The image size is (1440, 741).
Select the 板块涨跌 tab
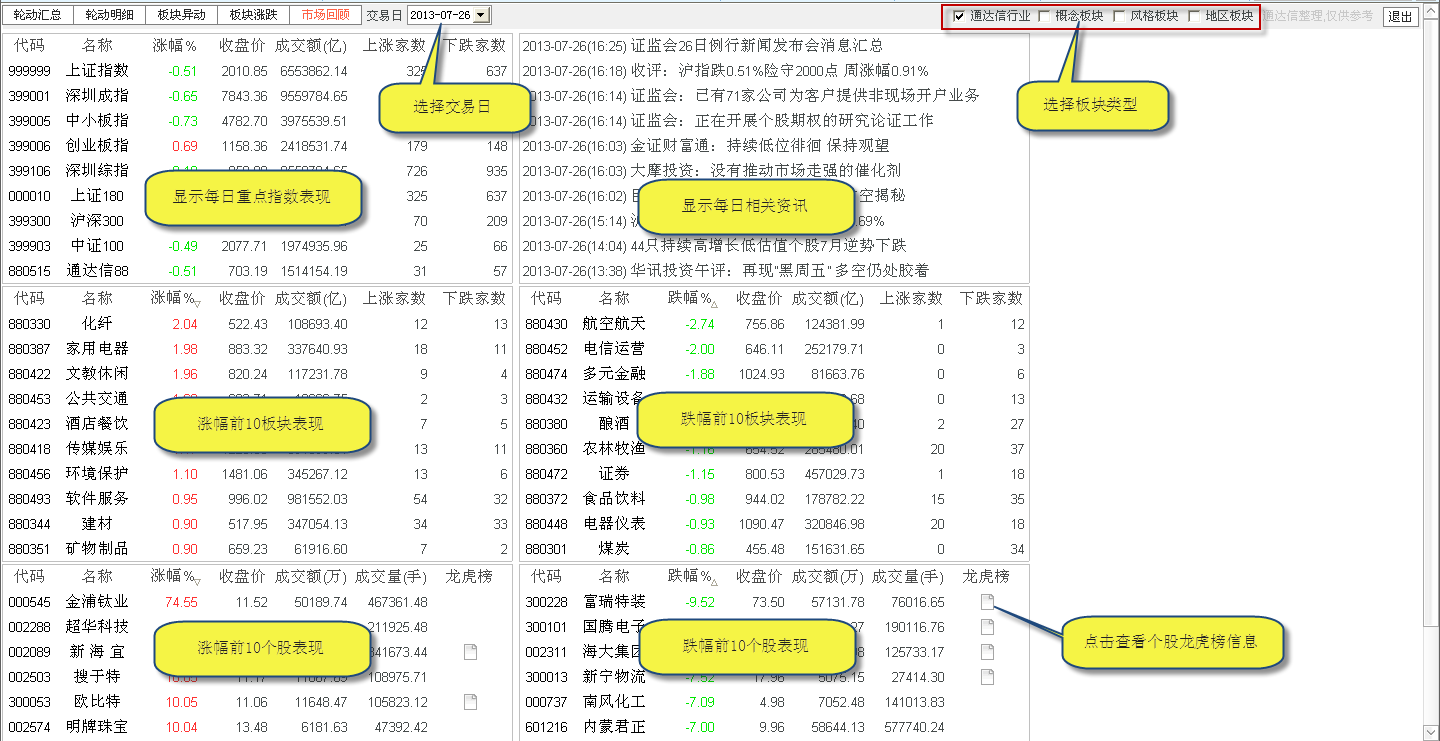click(x=253, y=15)
